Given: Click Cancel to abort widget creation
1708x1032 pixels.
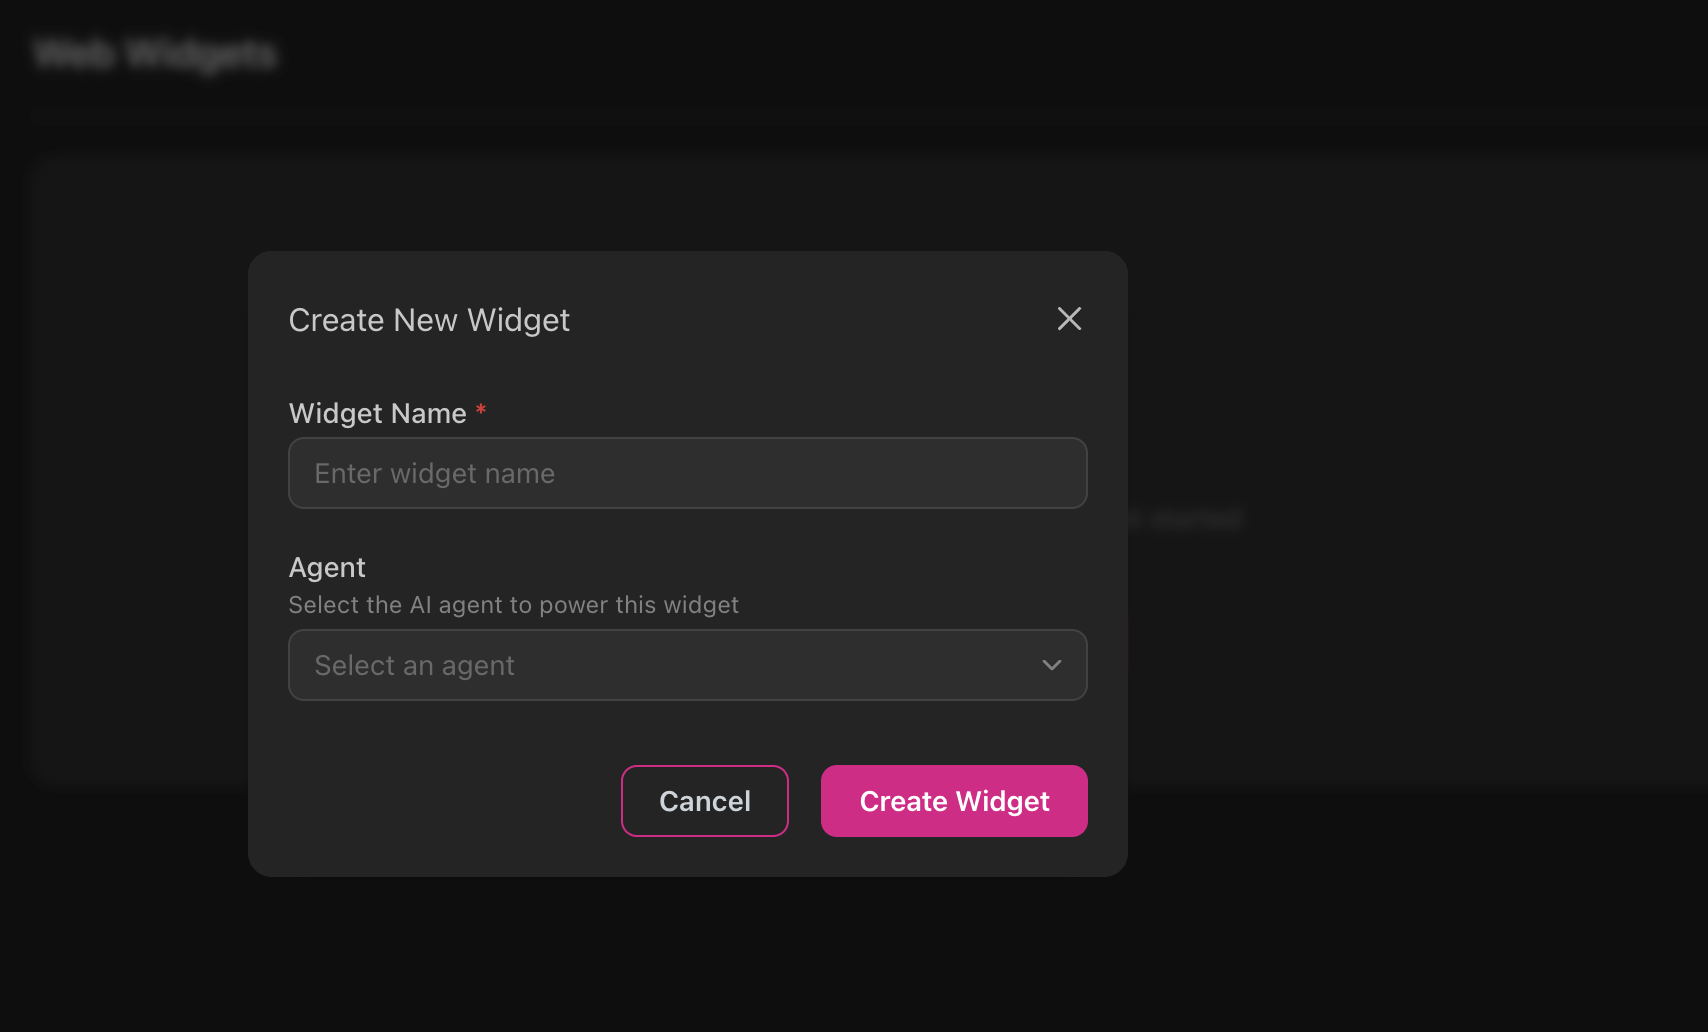Looking at the screenshot, I should click(704, 800).
